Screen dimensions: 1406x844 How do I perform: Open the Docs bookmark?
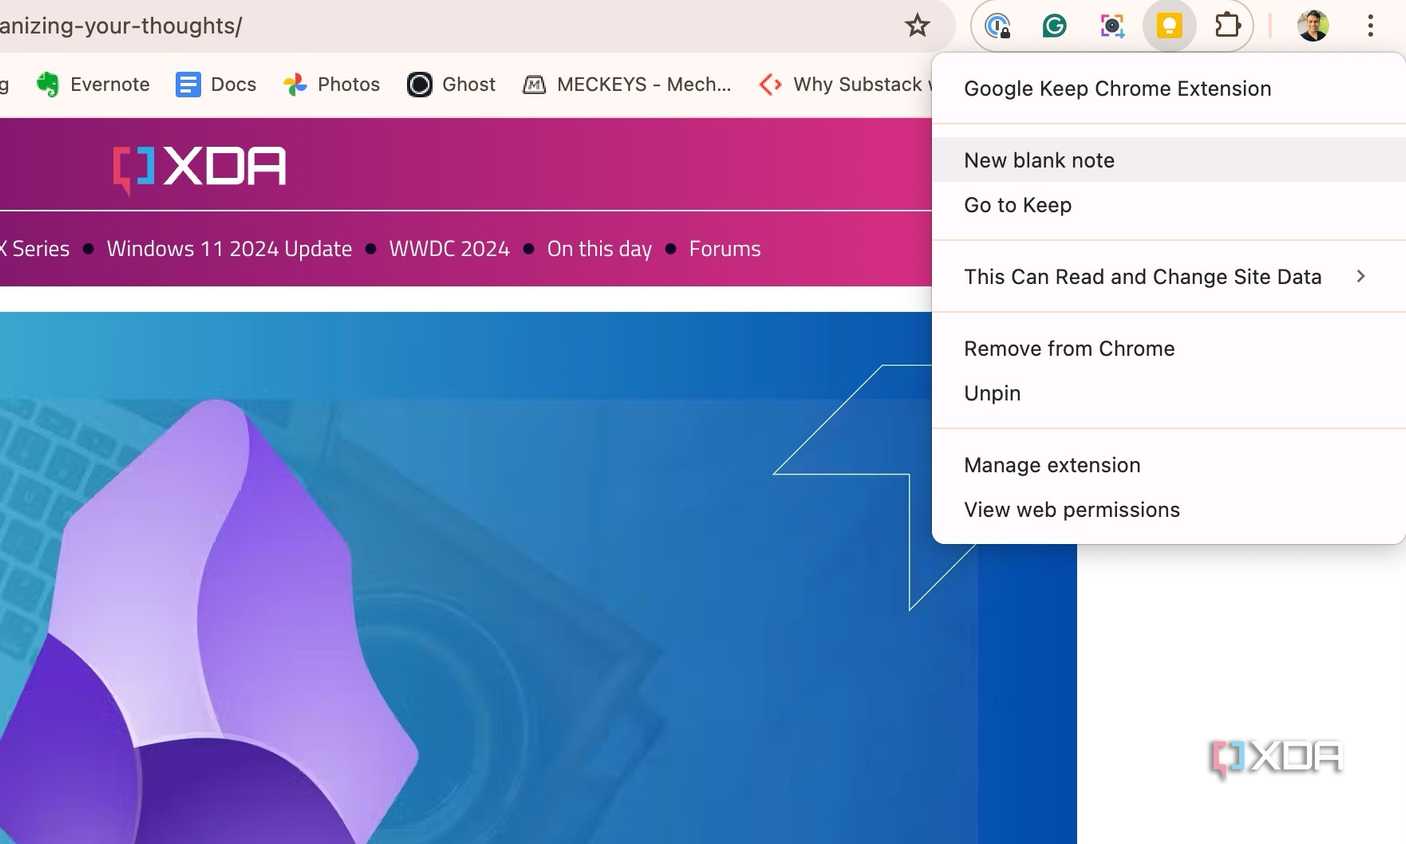click(x=216, y=85)
